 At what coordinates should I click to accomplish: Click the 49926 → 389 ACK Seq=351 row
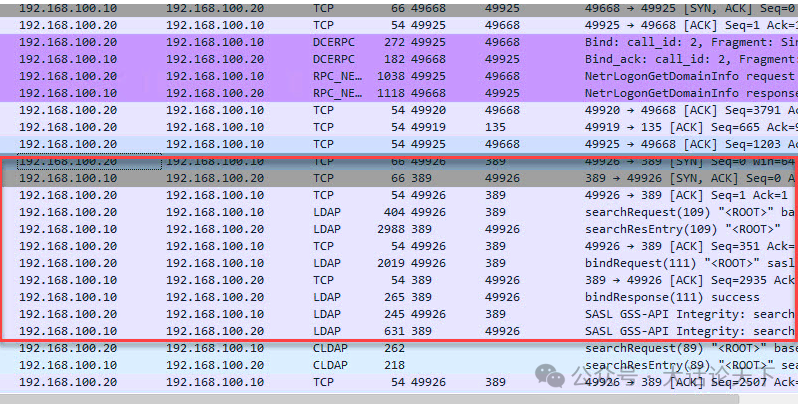(400, 246)
